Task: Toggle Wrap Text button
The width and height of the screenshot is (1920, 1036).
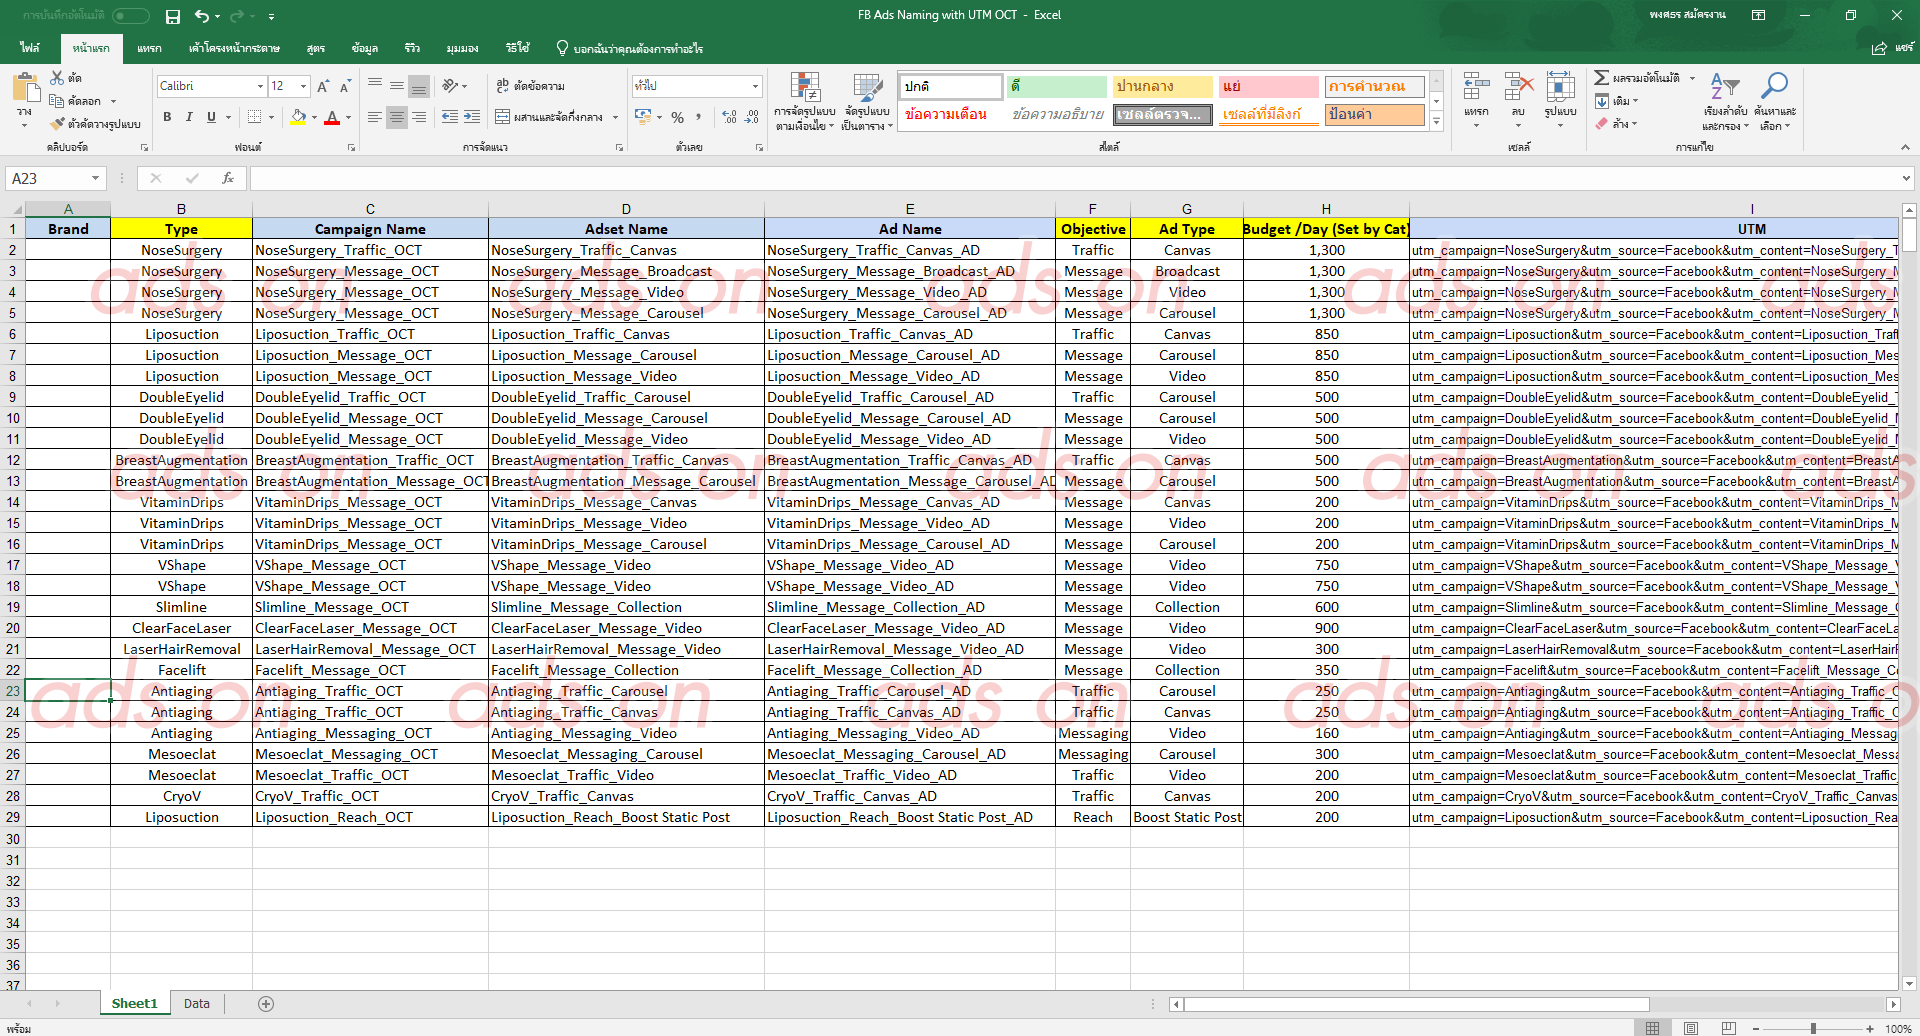Action: (x=530, y=86)
